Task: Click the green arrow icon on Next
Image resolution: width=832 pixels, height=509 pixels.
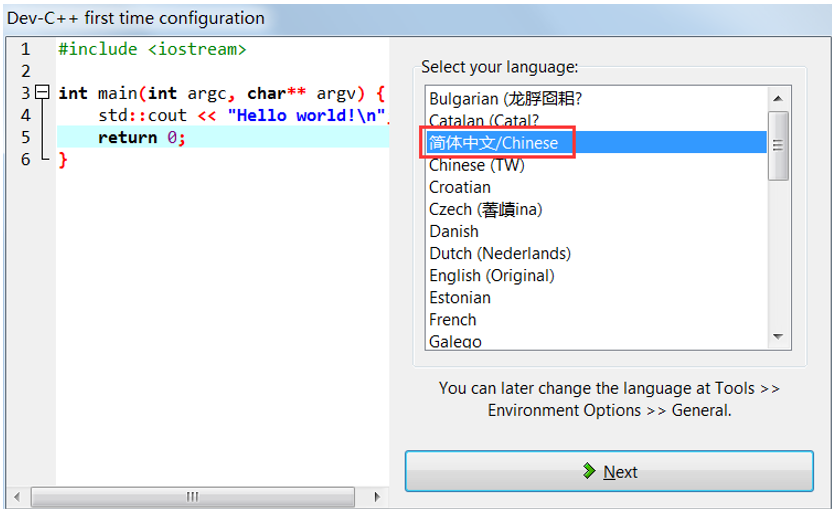Action: click(589, 472)
